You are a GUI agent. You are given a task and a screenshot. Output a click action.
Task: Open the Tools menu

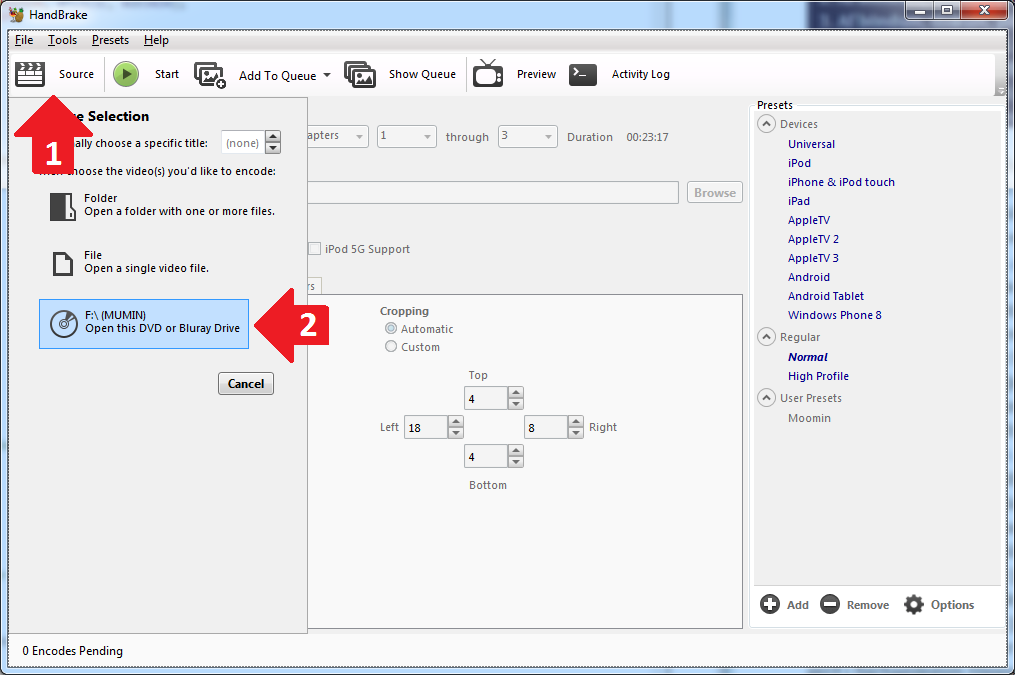[62, 40]
